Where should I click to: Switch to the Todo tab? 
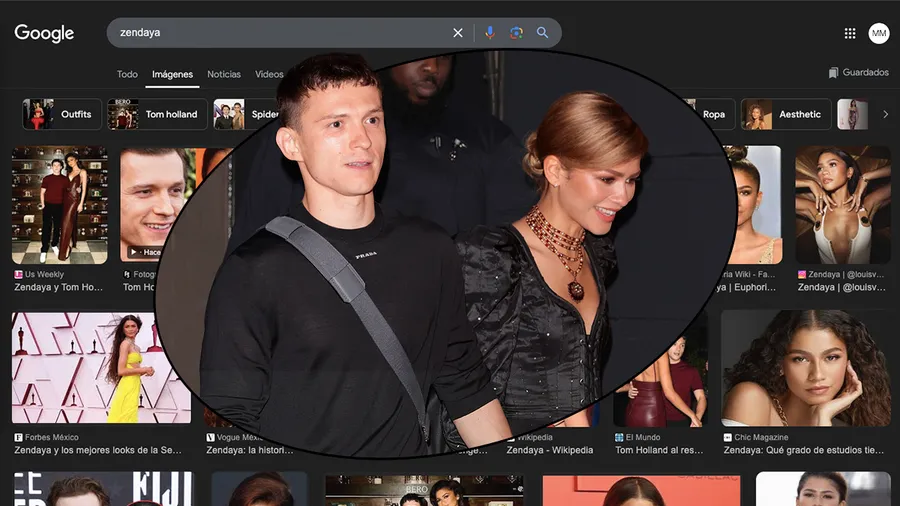pyautogui.click(x=127, y=74)
